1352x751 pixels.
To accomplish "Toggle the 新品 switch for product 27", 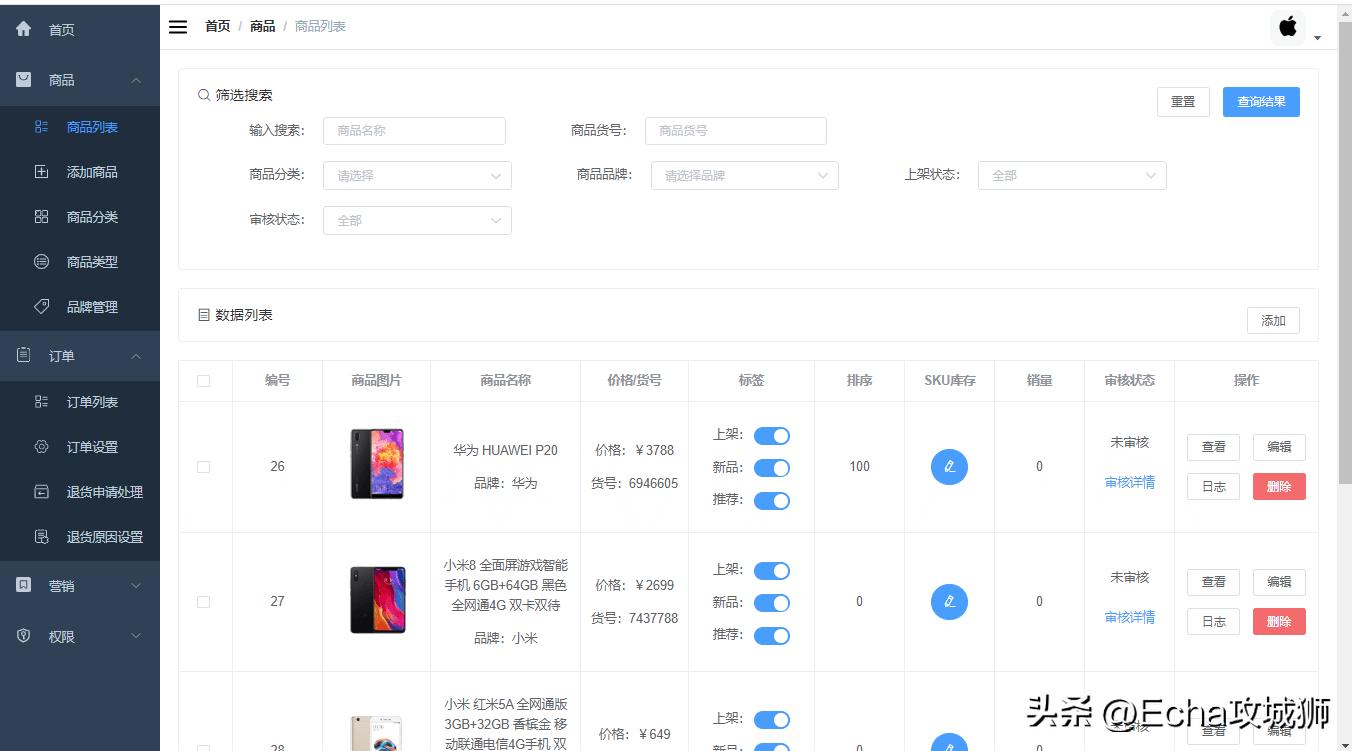I will [x=771, y=602].
